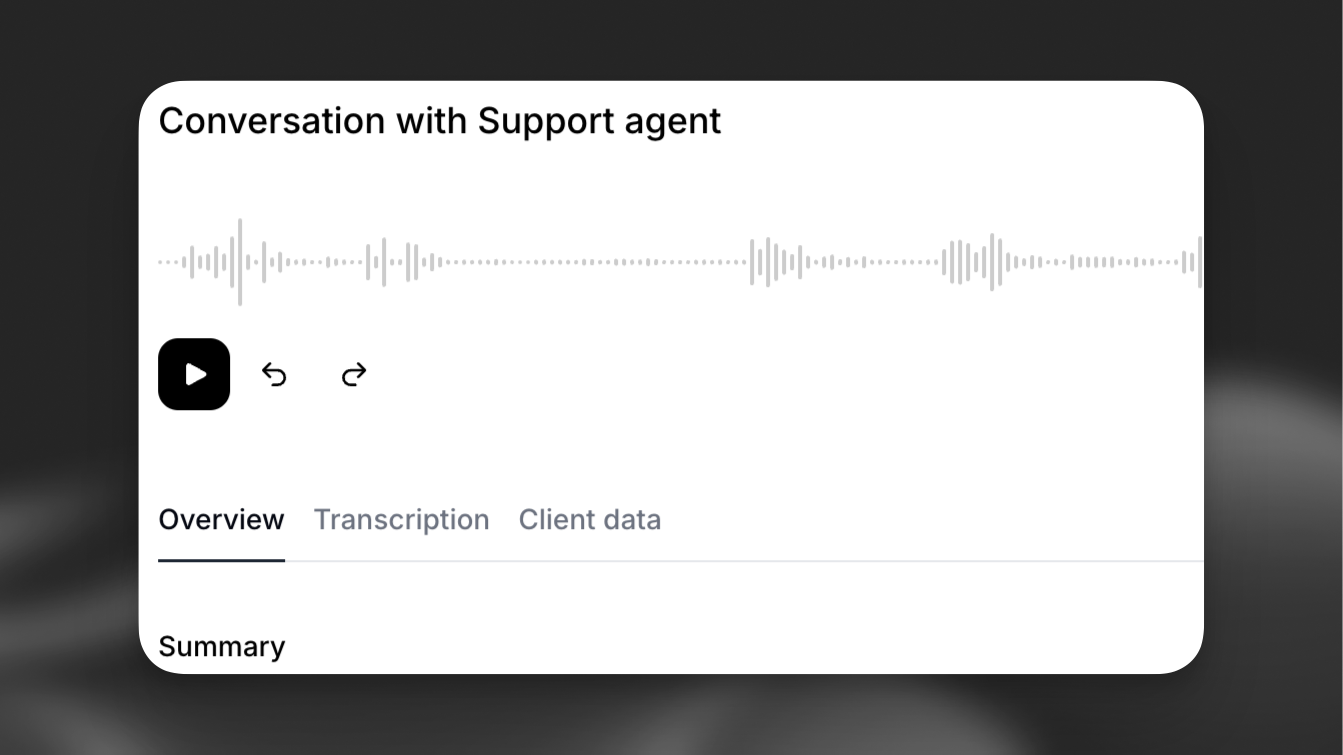Open the Client data tab

pyautogui.click(x=589, y=519)
